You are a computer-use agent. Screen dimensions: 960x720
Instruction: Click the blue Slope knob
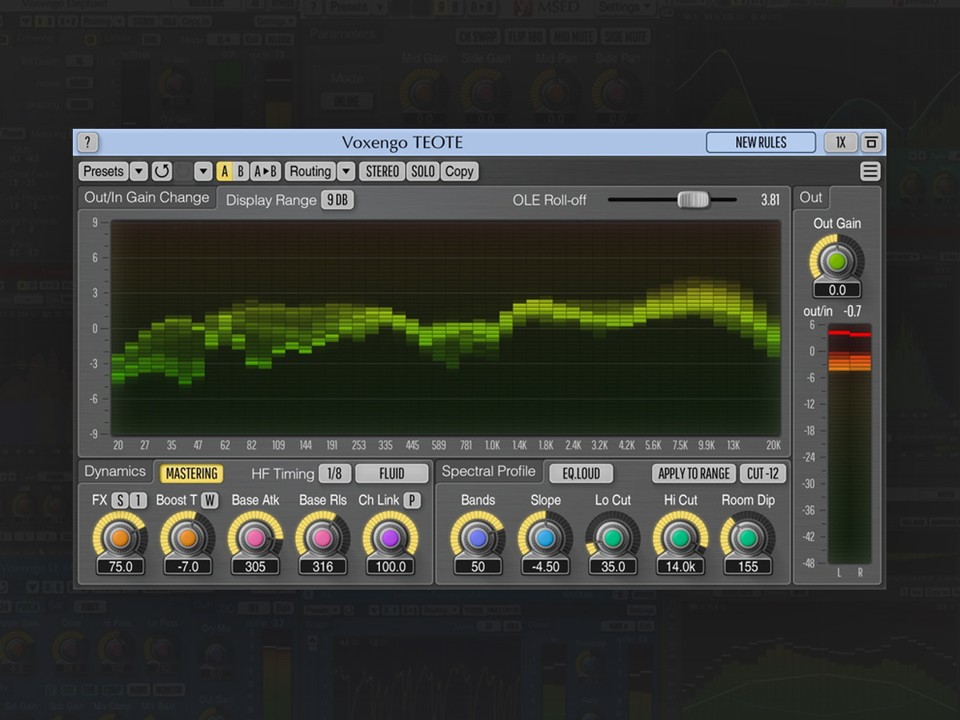pyautogui.click(x=545, y=538)
